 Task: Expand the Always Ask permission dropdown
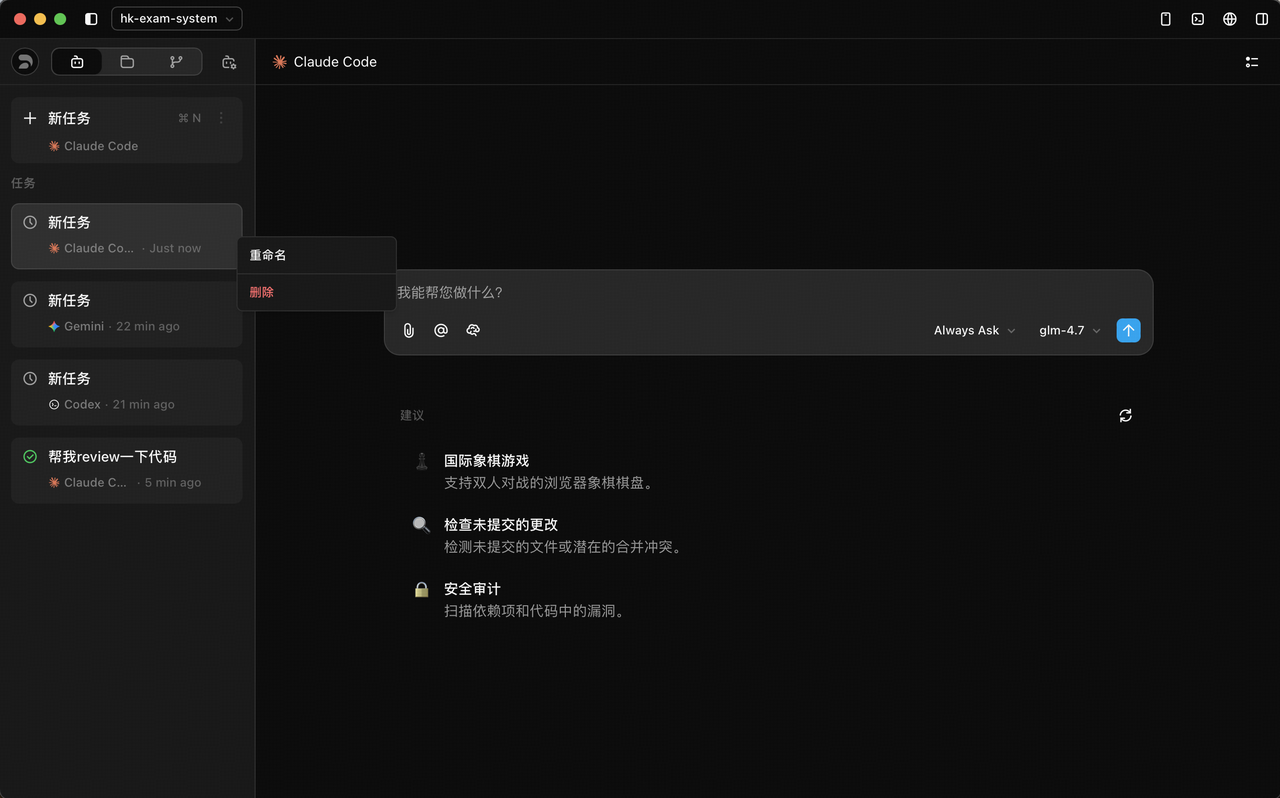coord(974,330)
